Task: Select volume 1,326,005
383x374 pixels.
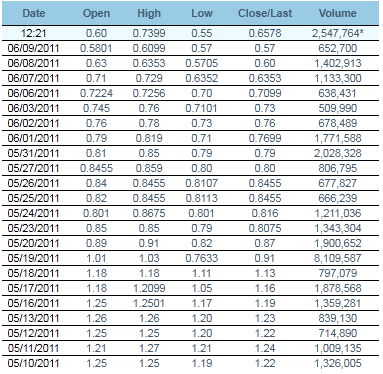Action: [x=338, y=363]
